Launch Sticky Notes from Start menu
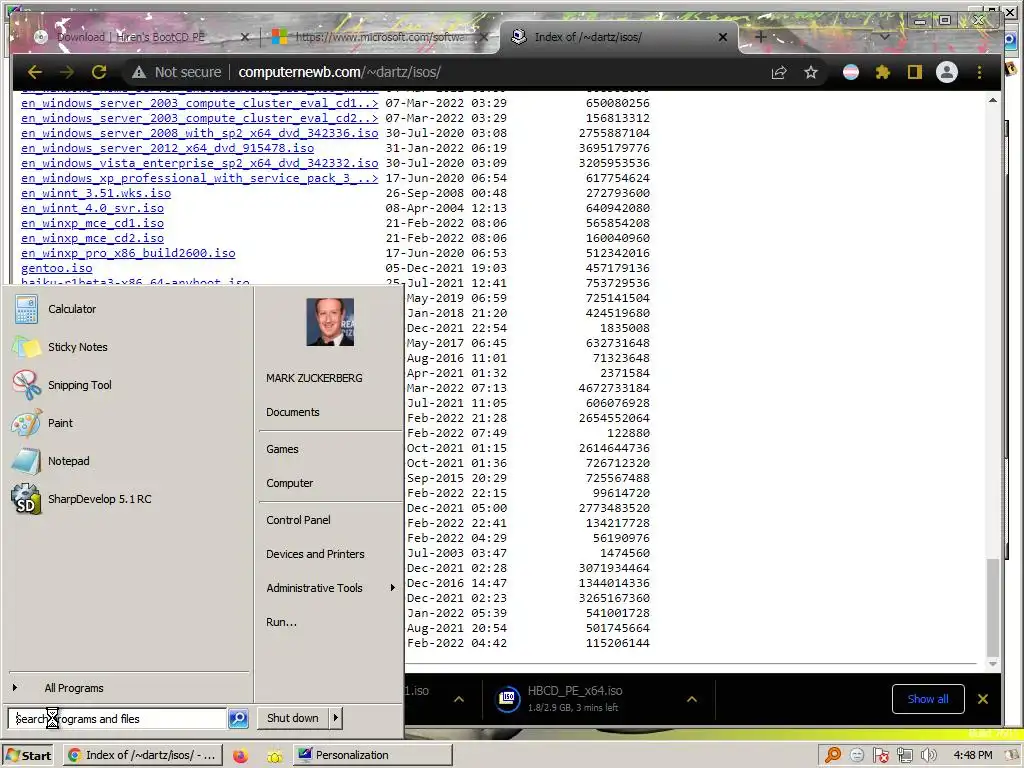This screenshot has width=1024, height=768. [x=77, y=347]
